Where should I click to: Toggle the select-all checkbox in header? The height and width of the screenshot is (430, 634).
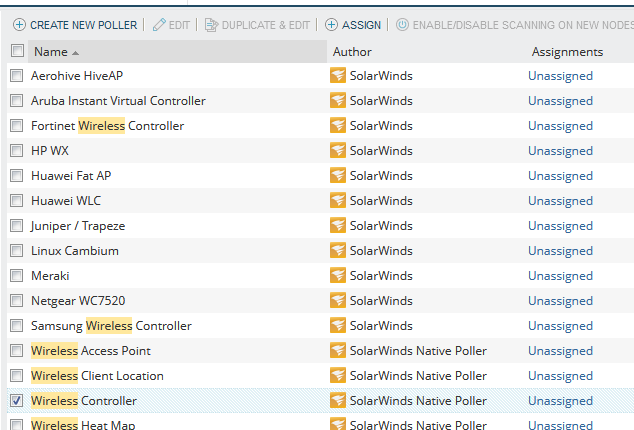(17, 51)
